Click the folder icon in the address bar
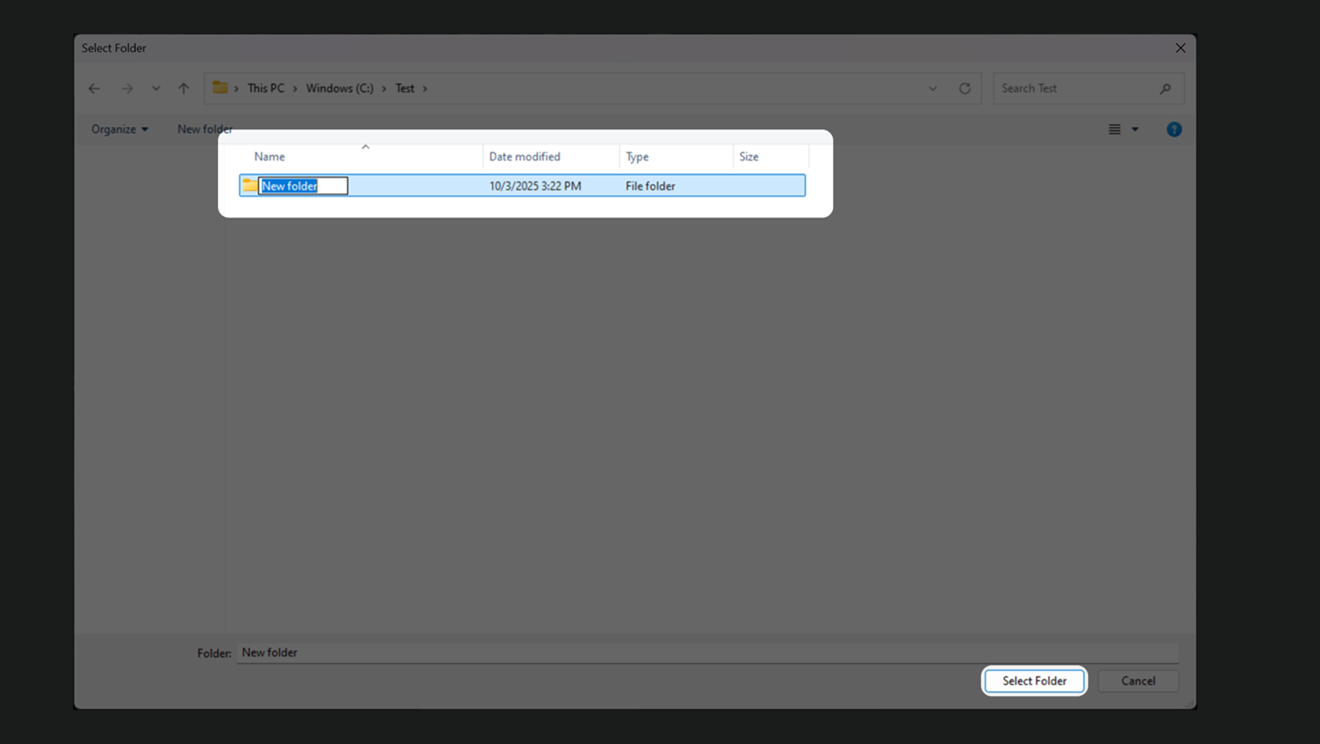Screen dimensions: 1320x744 [x=220, y=88]
